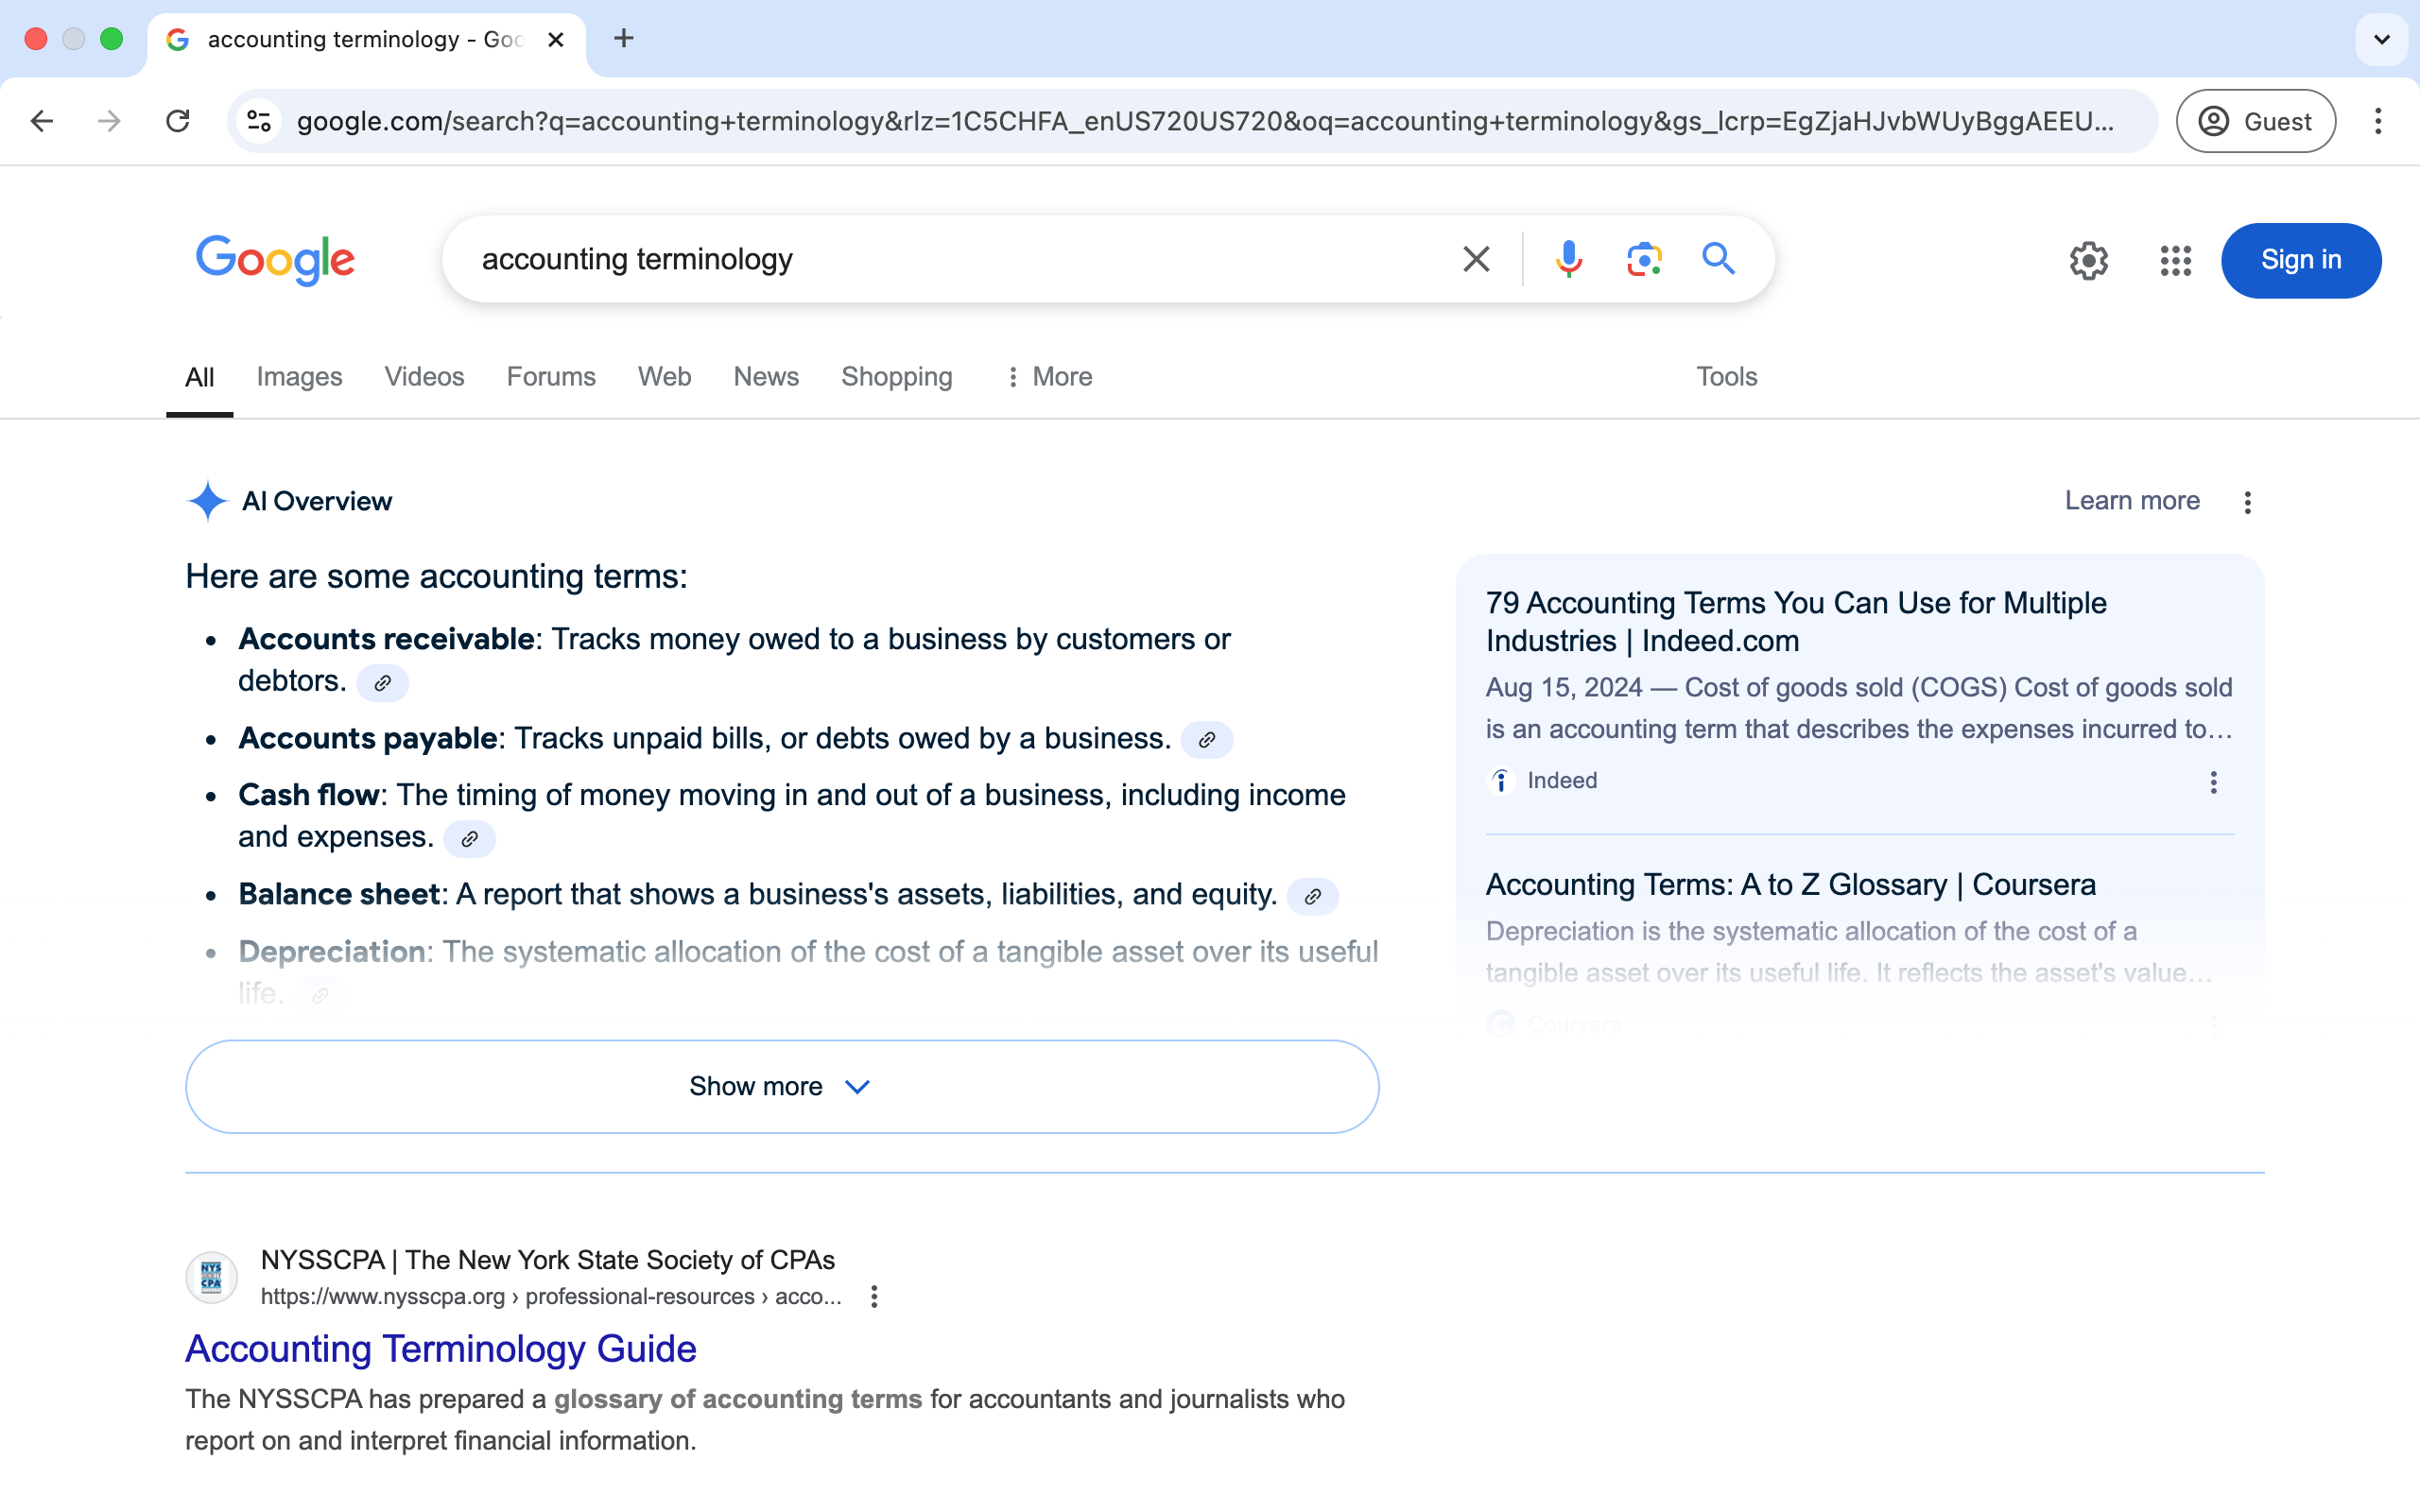Open Accounting Terminology Guide result

tap(441, 1349)
